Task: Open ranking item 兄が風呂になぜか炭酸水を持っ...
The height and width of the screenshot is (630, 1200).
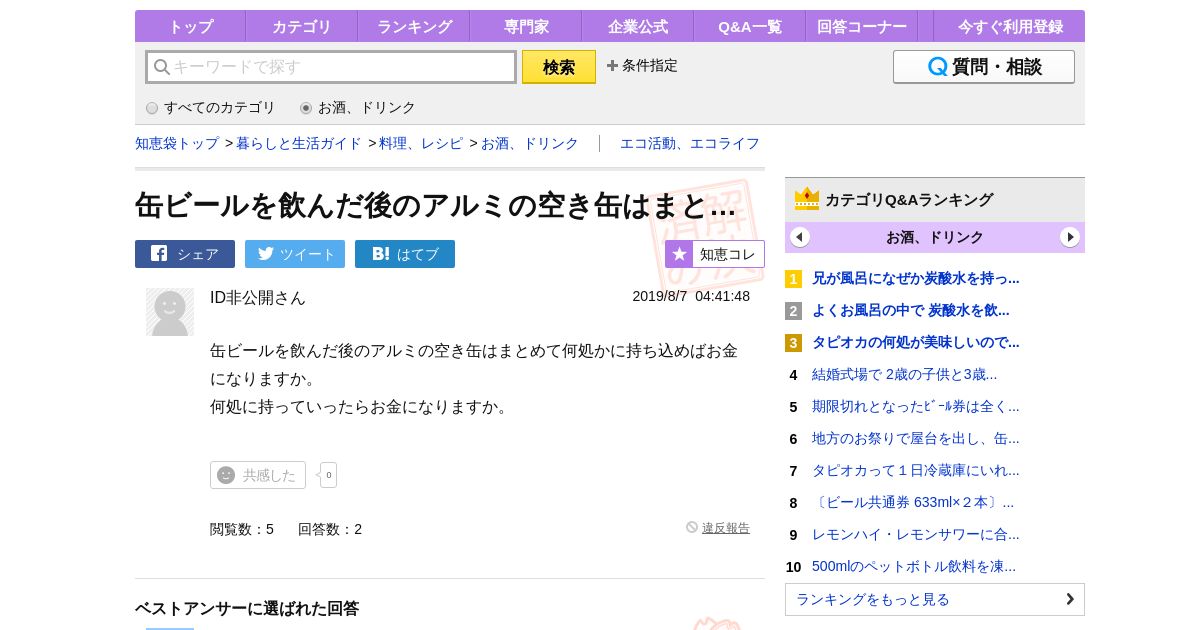Action: [x=916, y=278]
